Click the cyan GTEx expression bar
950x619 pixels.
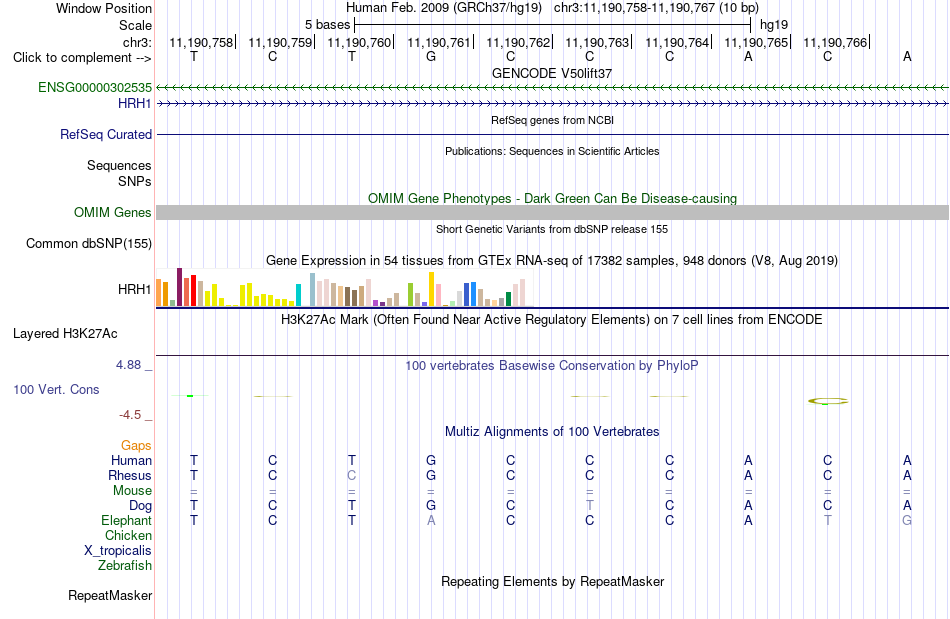pyautogui.click(x=298, y=295)
